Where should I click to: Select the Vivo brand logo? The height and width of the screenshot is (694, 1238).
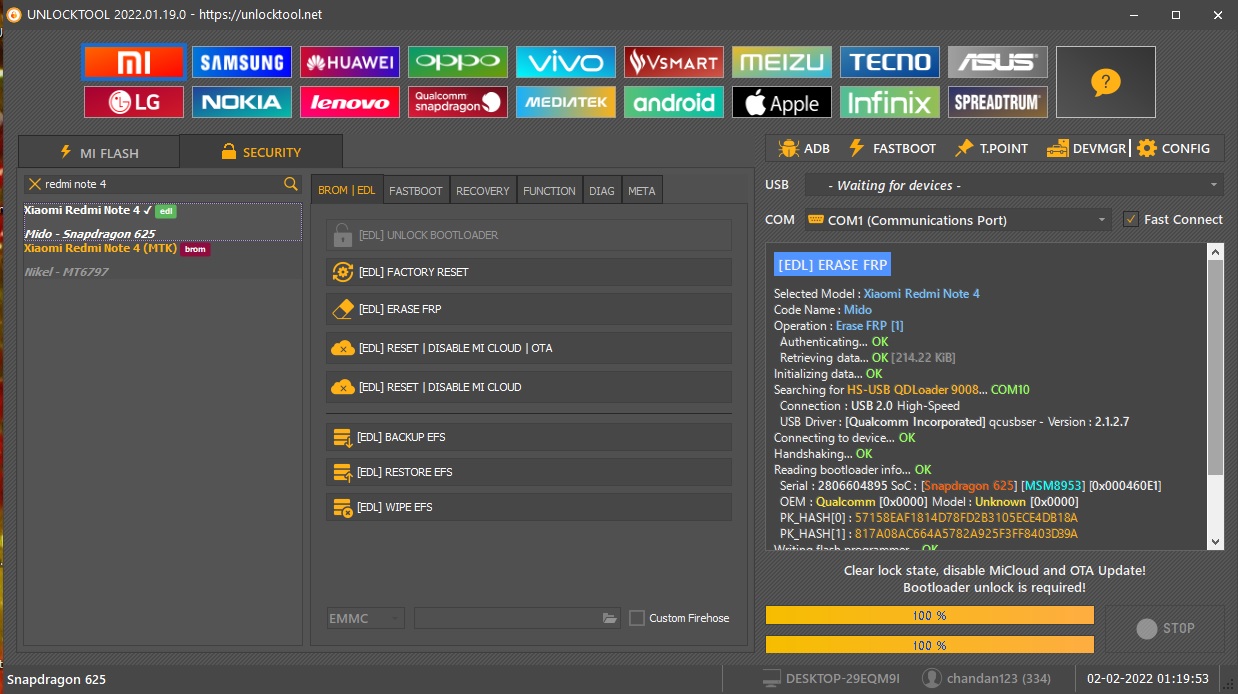[x=566, y=62]
